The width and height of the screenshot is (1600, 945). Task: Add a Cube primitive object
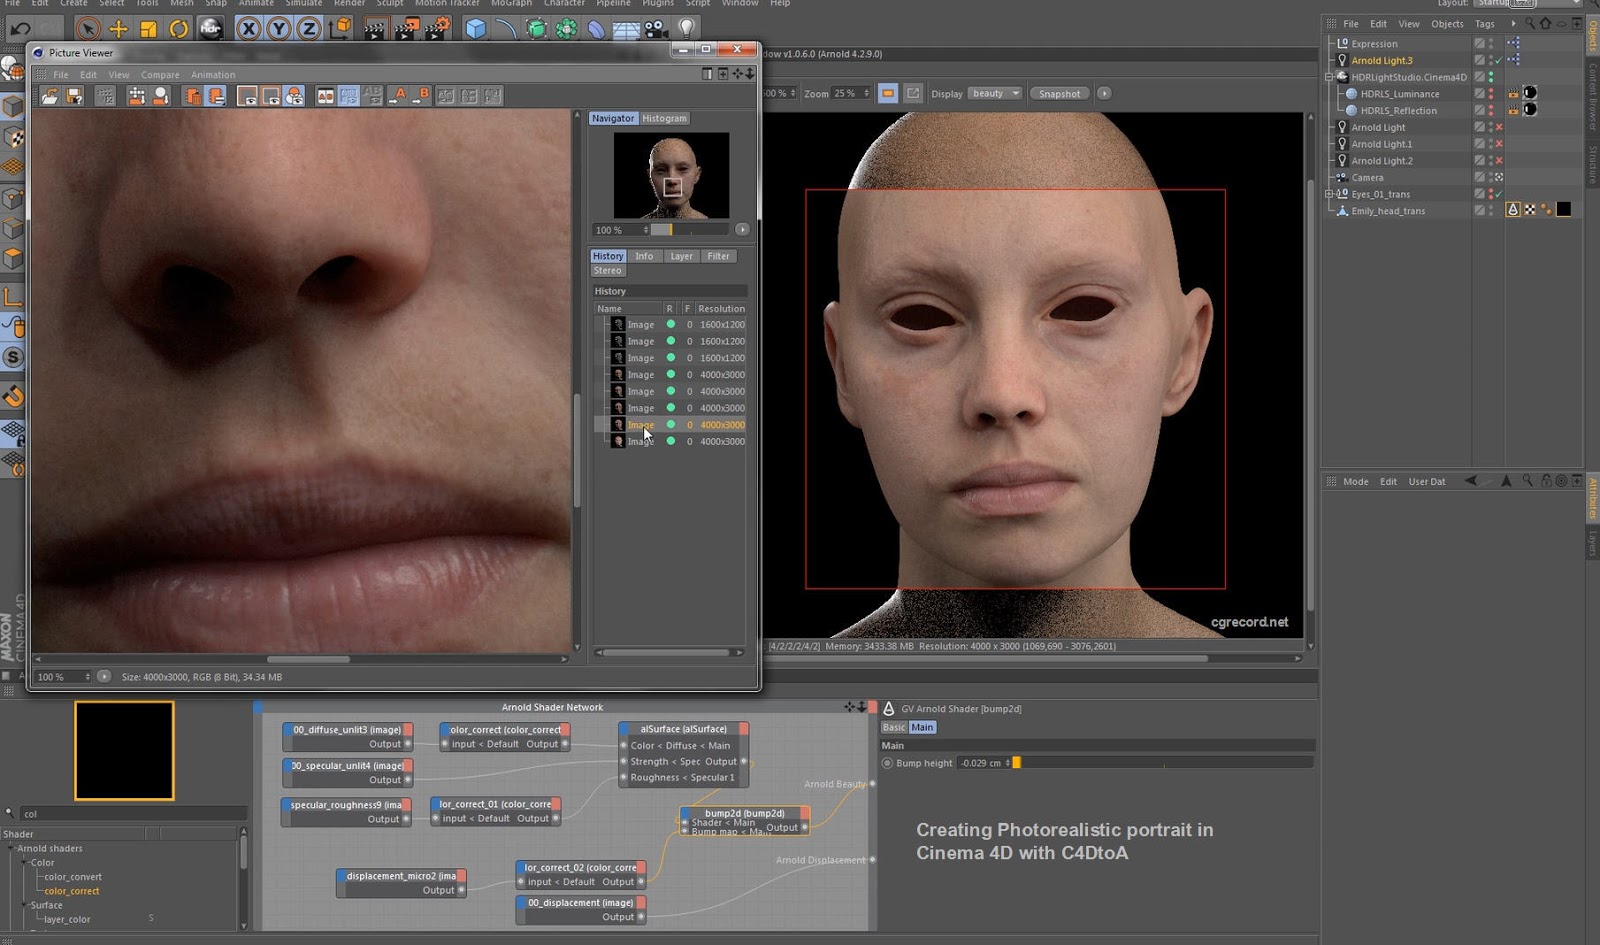[476, 29]
